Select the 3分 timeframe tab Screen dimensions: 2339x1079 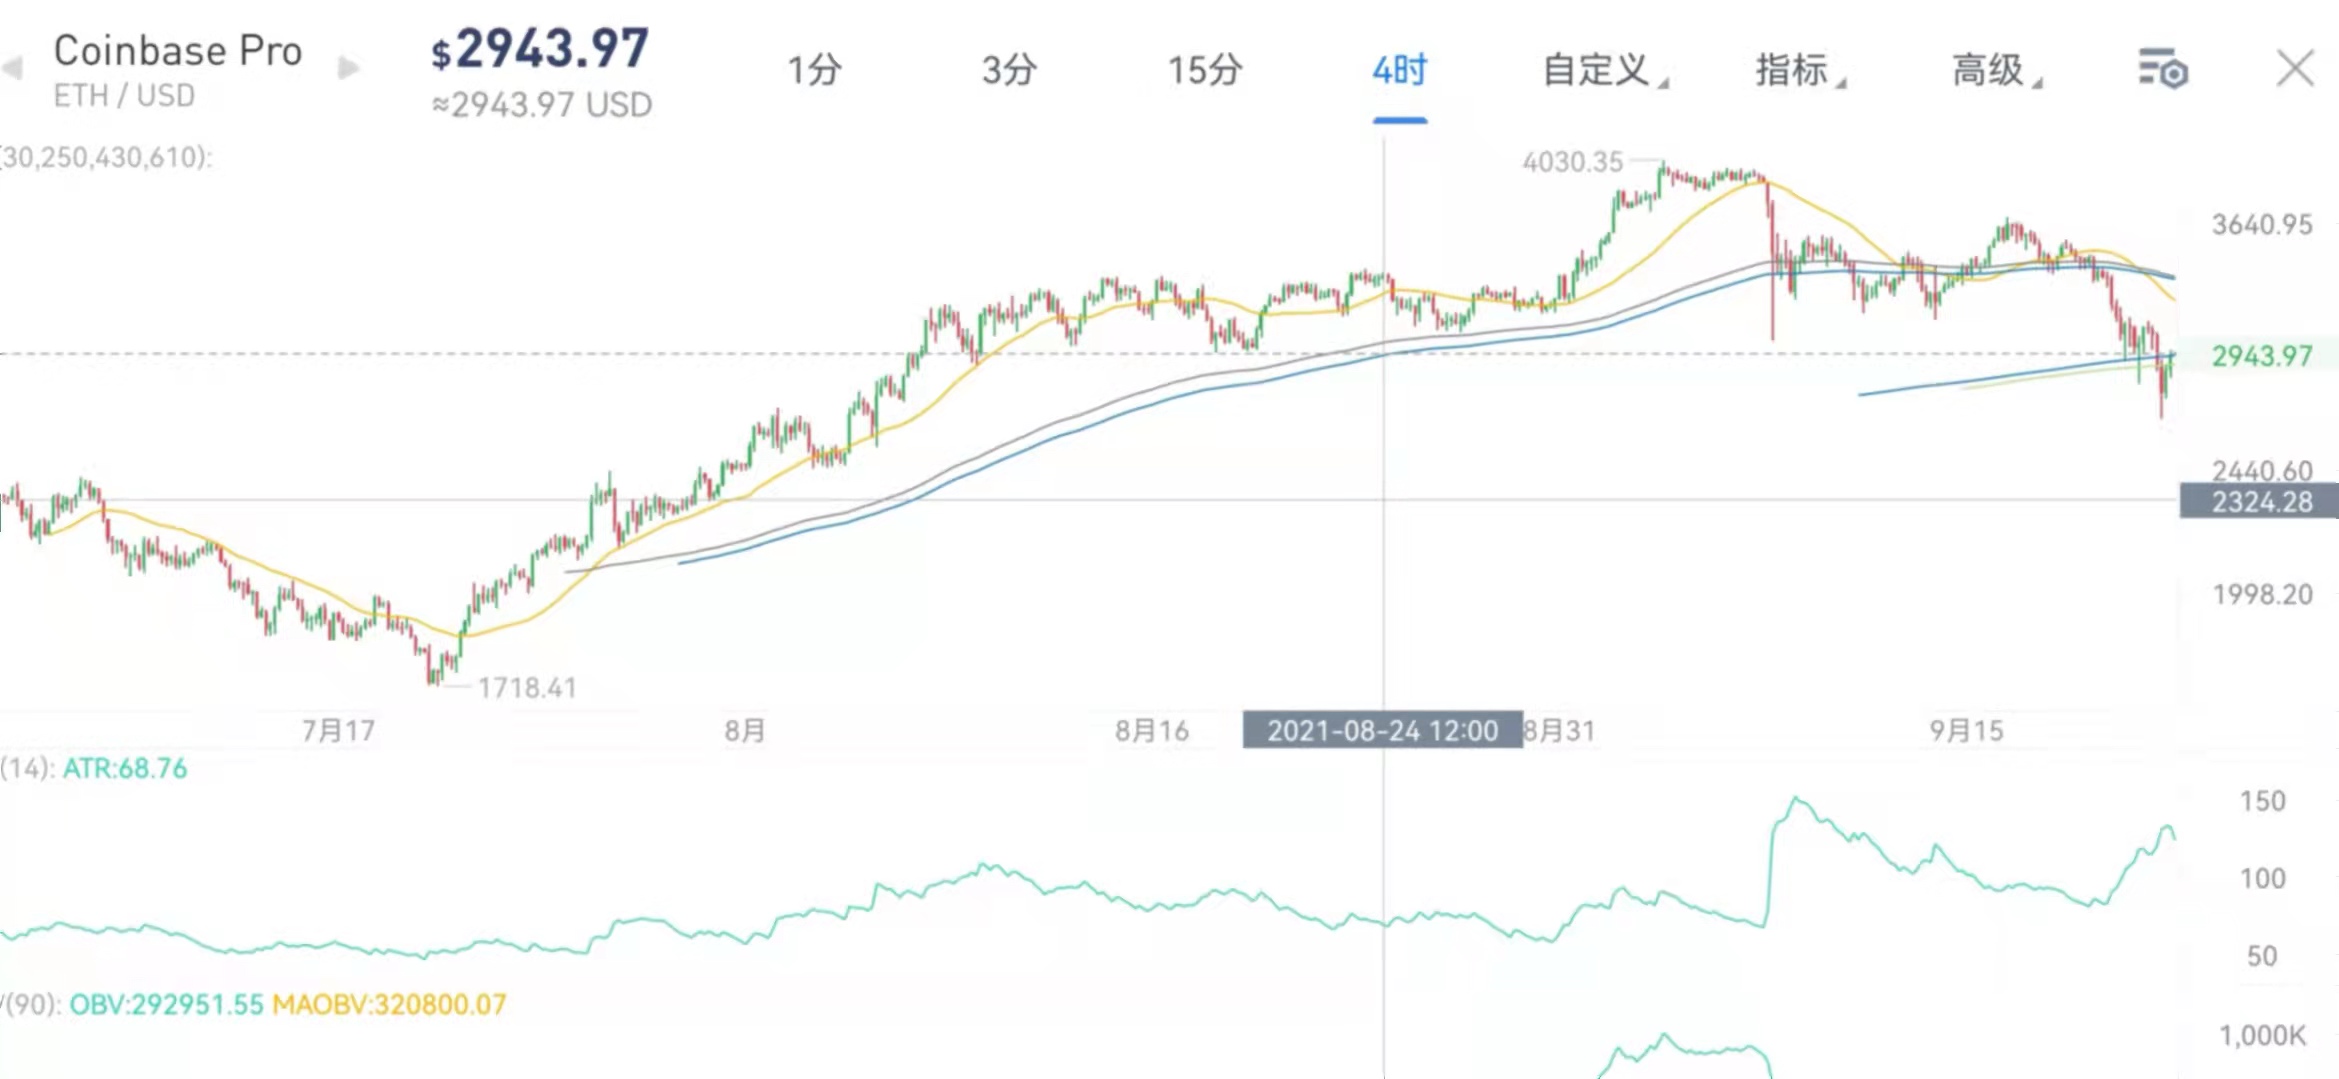[x=1008, y=70]
